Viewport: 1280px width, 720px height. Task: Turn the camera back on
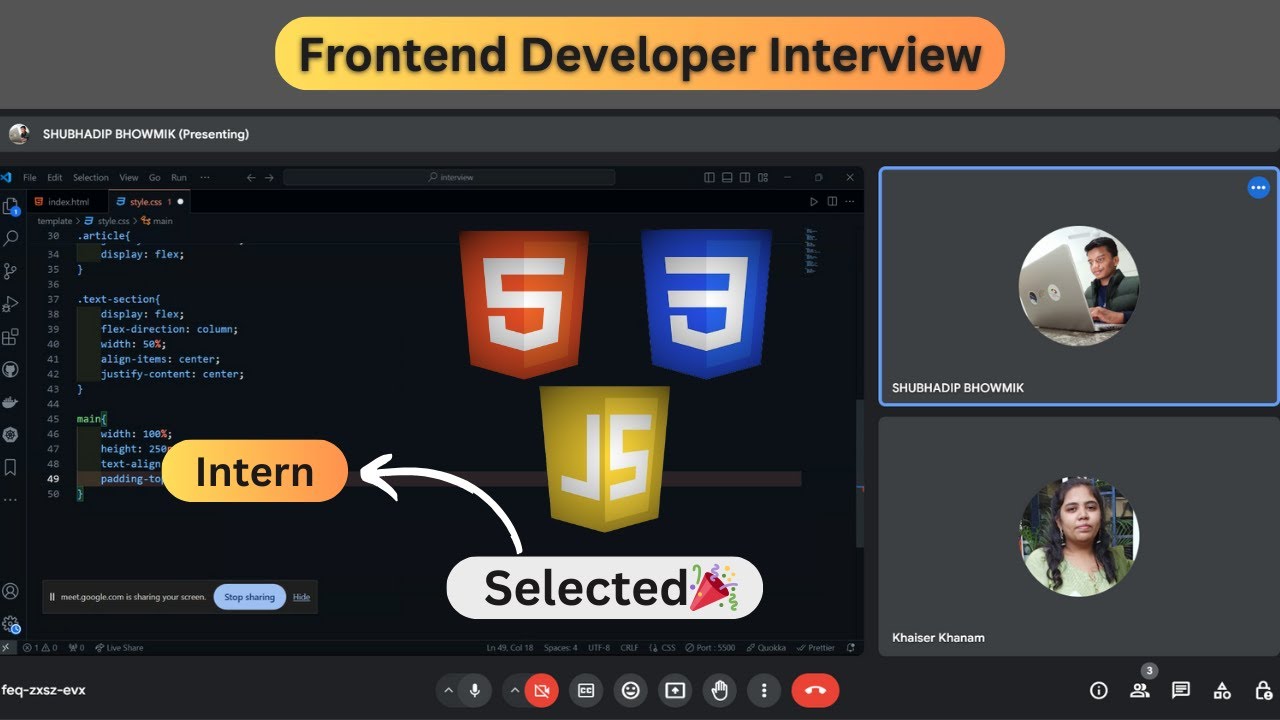pyautogui.click(x=542, y=690)
